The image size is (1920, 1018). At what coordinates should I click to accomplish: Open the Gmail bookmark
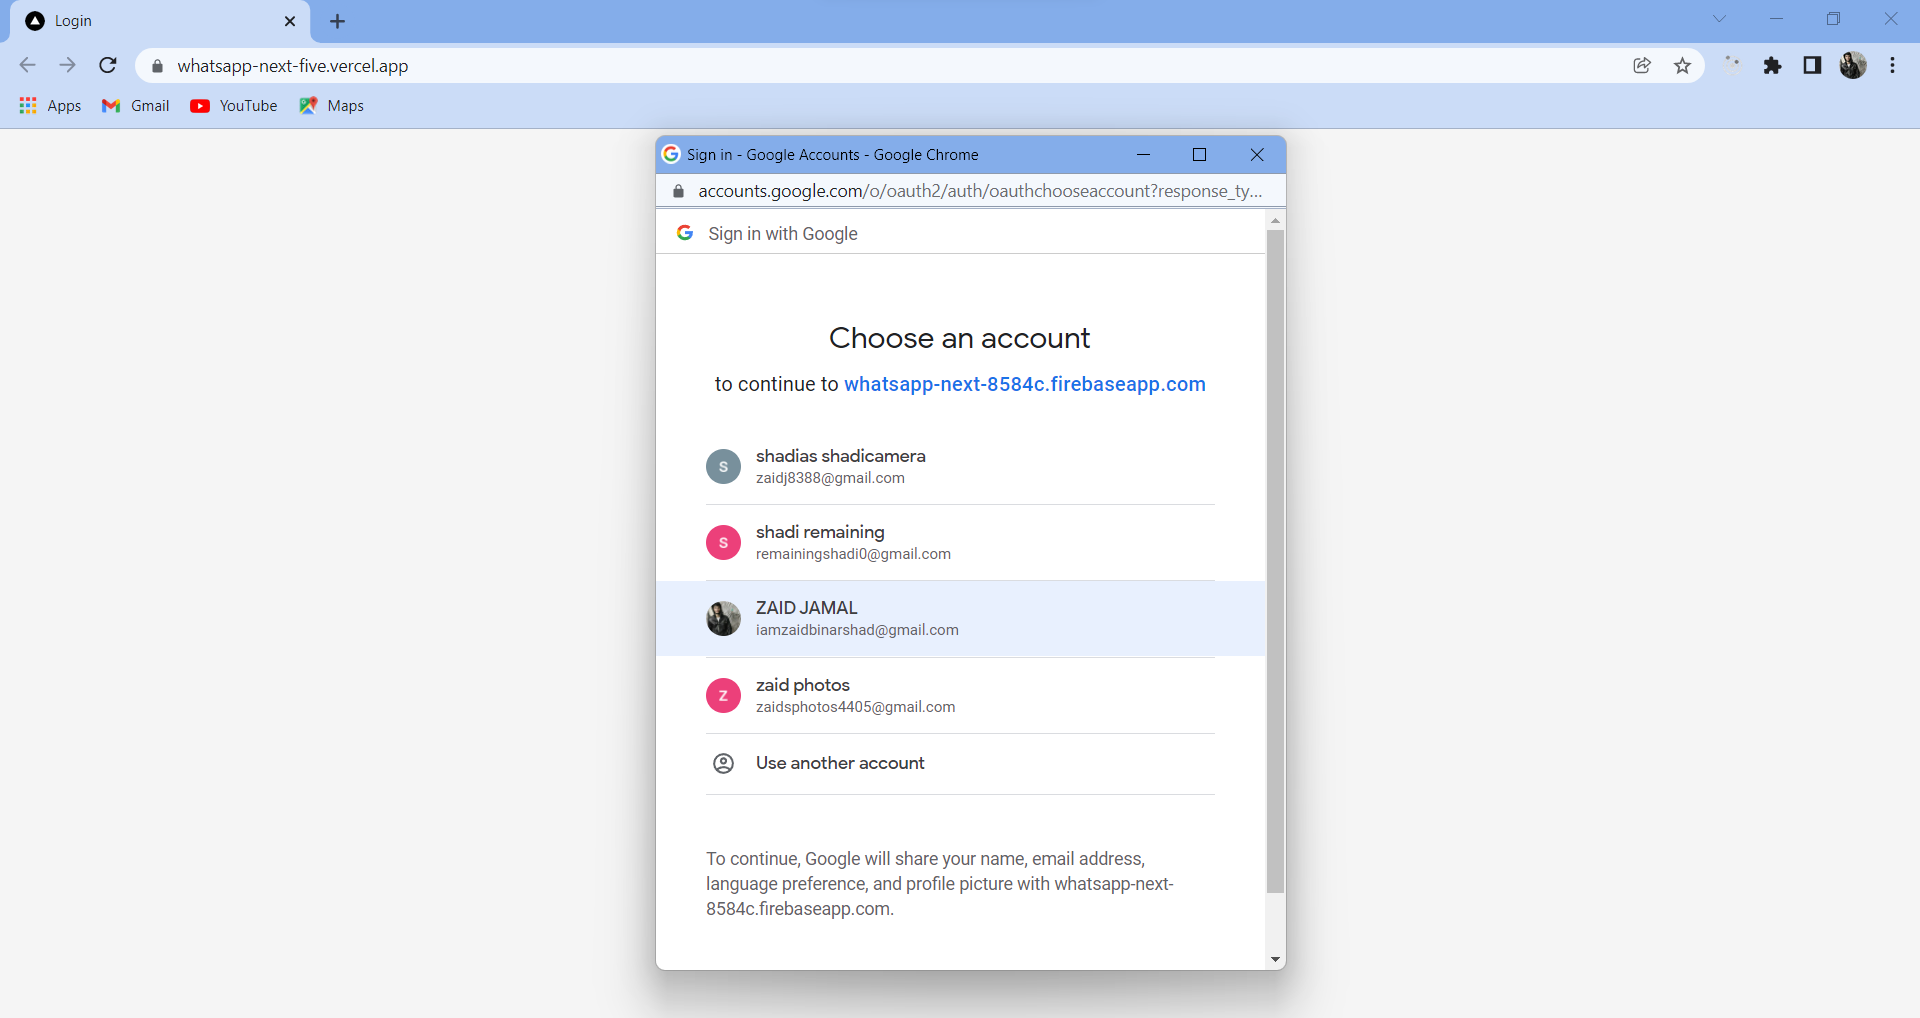tap(136, 105)
